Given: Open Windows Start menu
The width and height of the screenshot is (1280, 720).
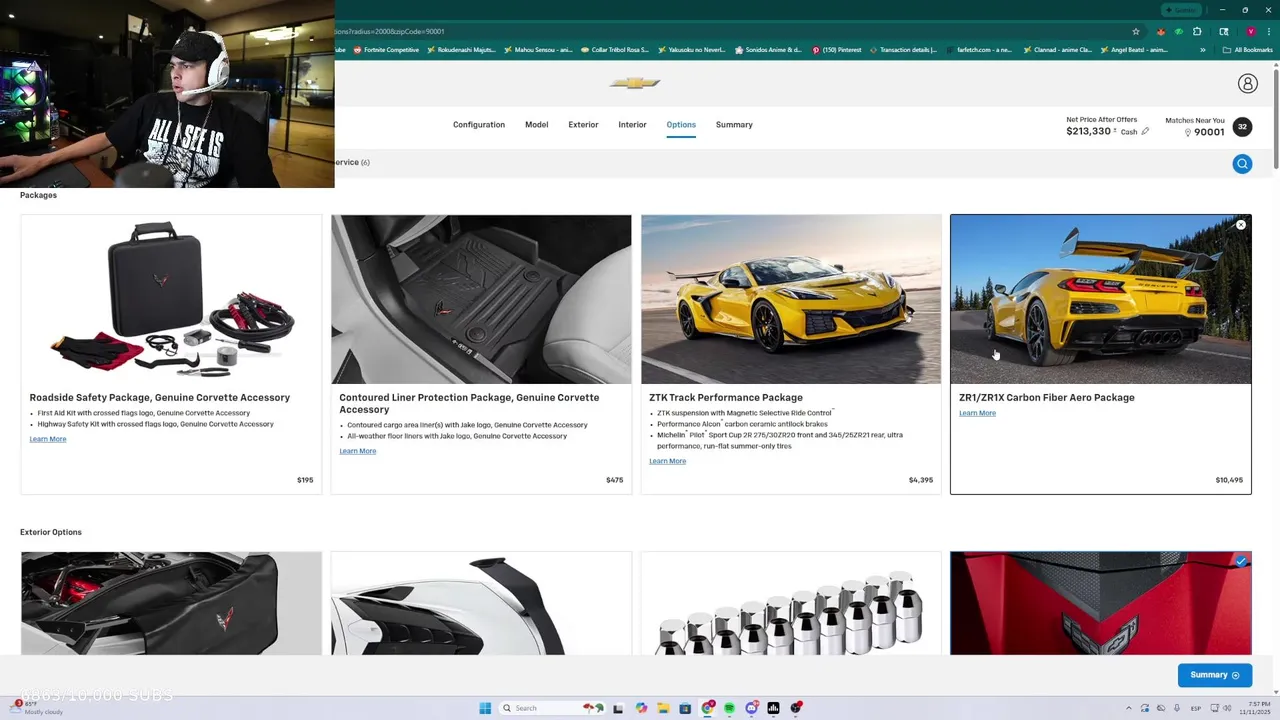Looking at the screenshot, I should coord(485,708).
